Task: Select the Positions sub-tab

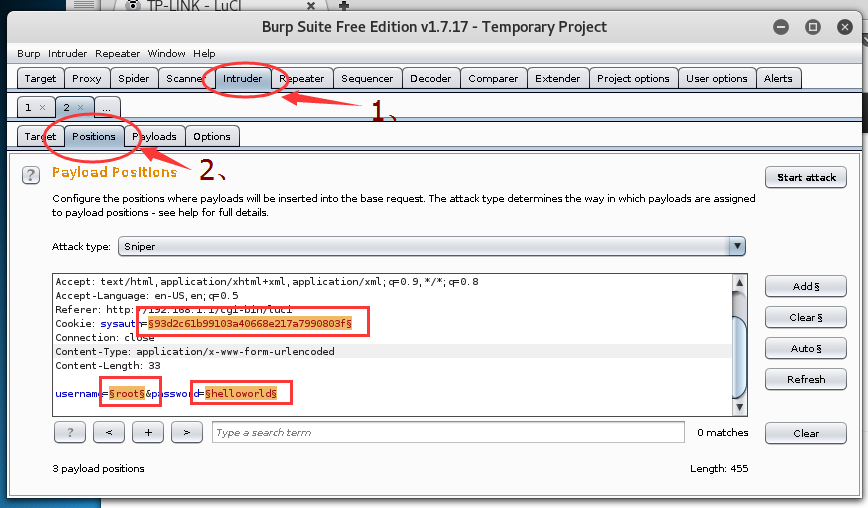Action: pyautogui.click(x=94, y=137)
